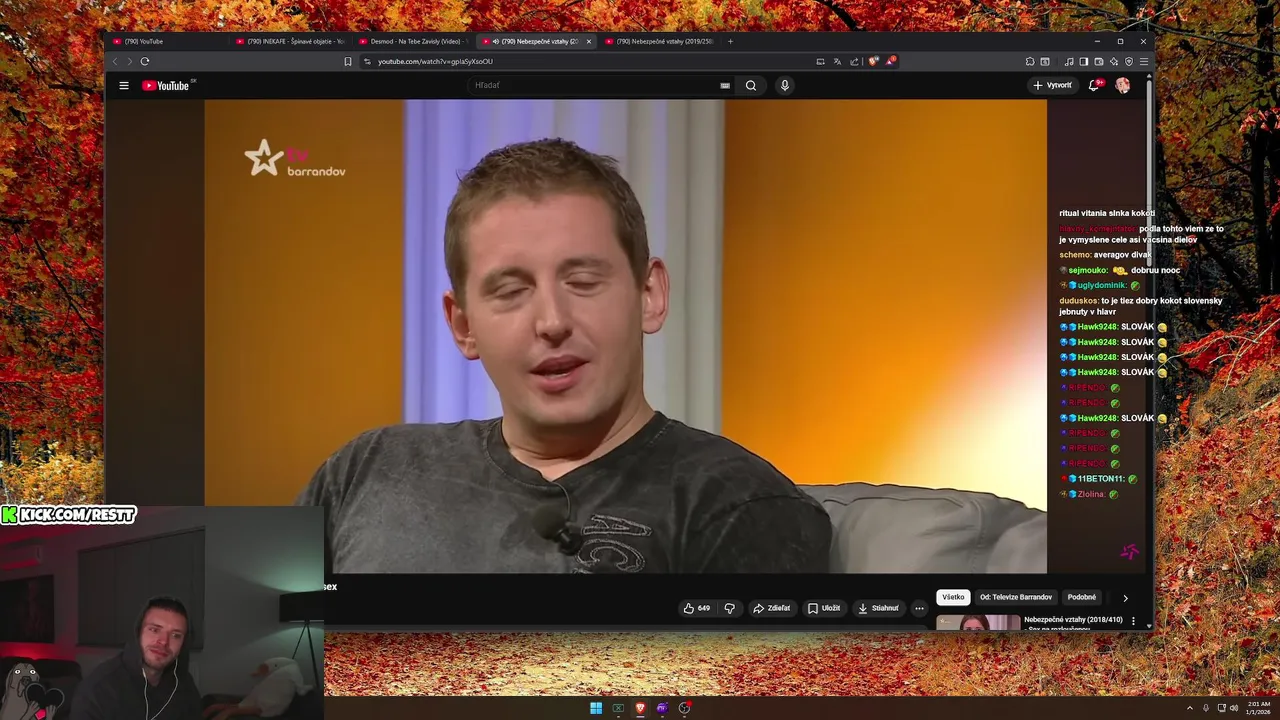The height and width of the screenshot is (720, 1280).
Task: Open the on-screen keyboard icon in search box
Action: [x=725, y=85]
